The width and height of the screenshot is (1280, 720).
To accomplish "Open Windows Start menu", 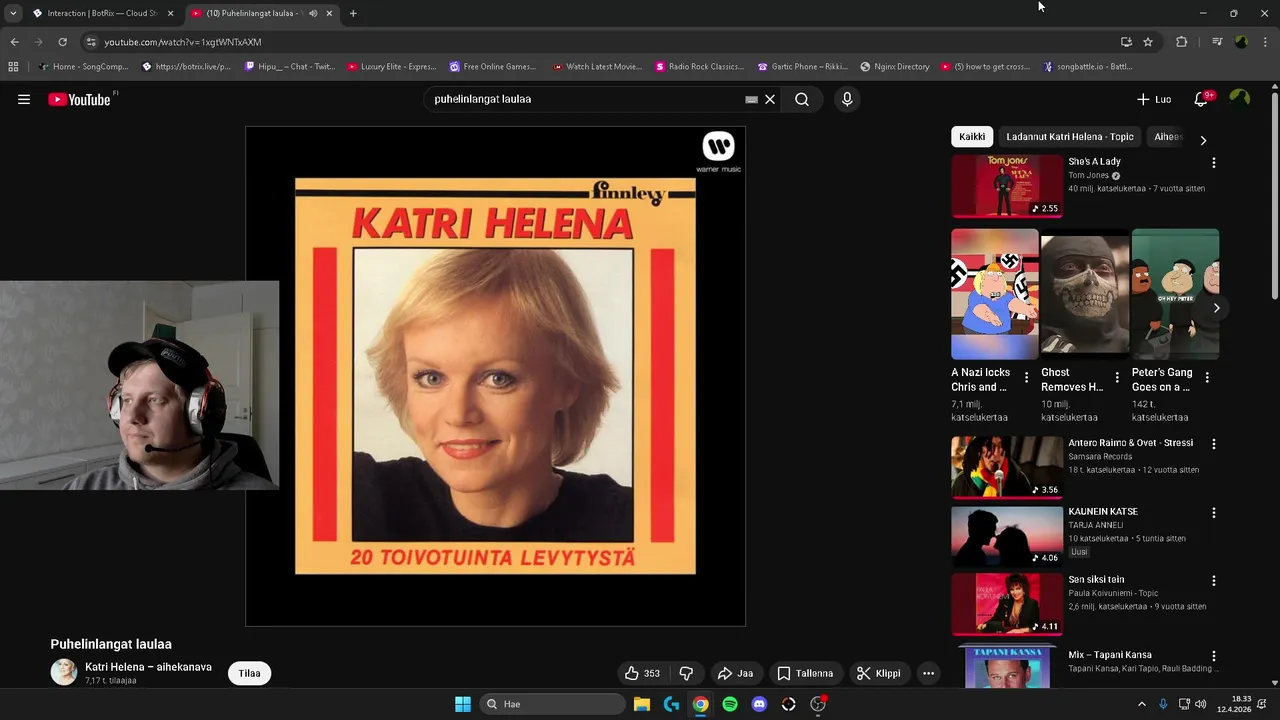I will click(x=463, y=704).
